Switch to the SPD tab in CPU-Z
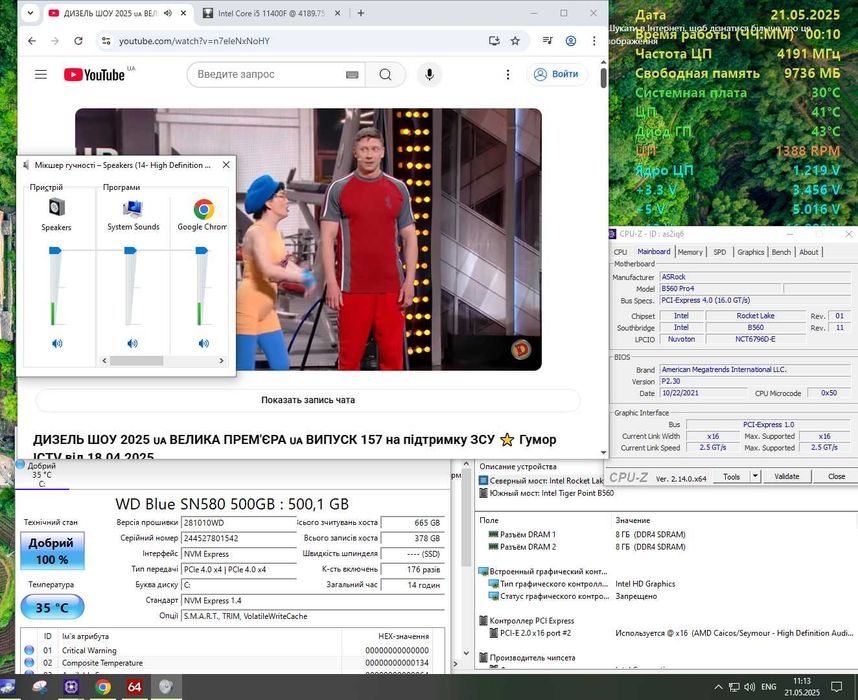 [x=720, y=252]
